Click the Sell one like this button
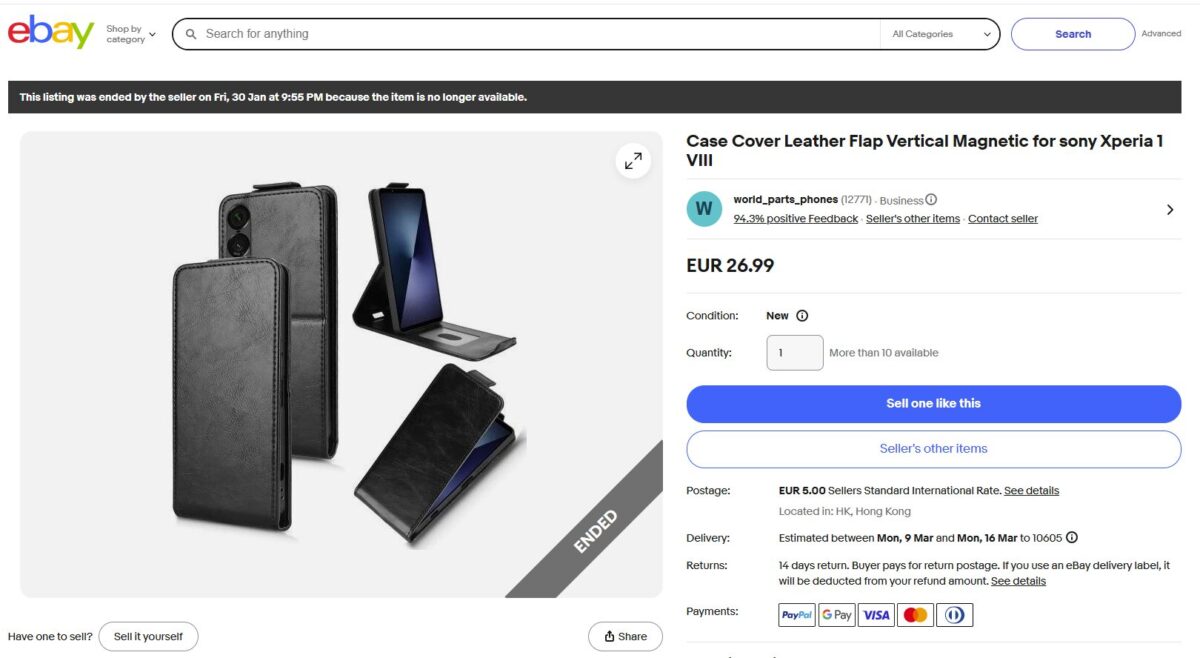 click(x=933, y=404)
